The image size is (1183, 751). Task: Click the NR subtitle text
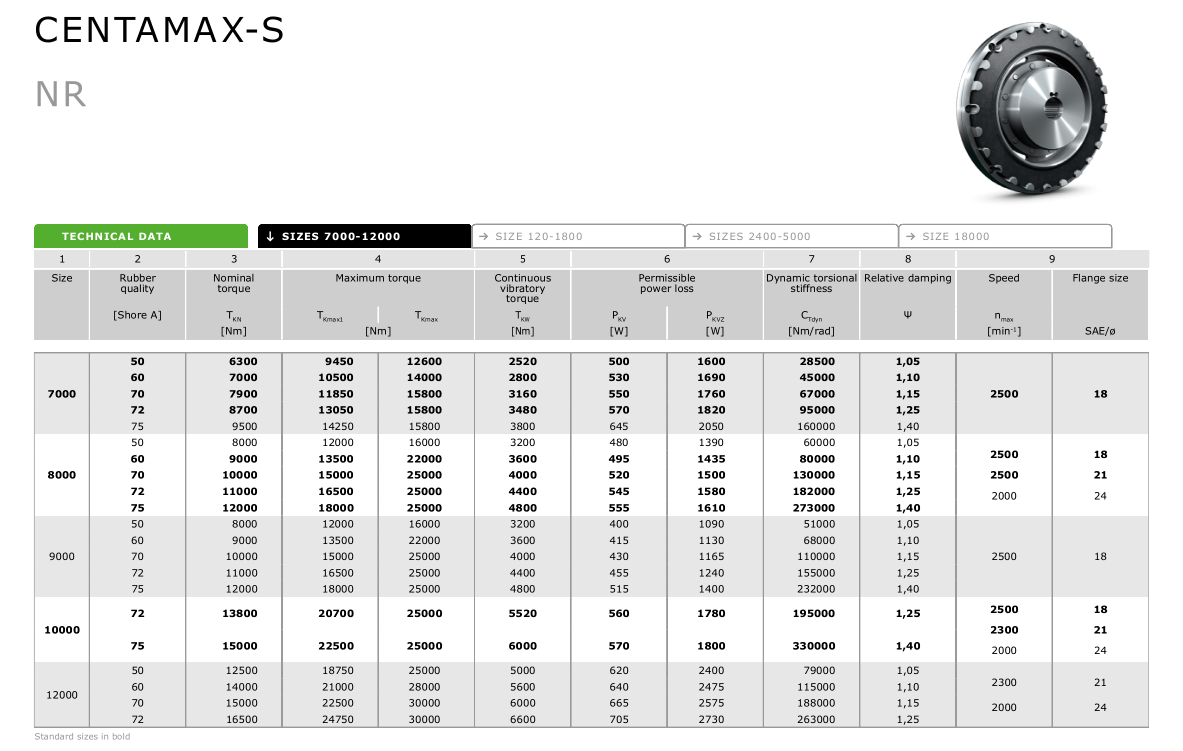[61, 95]
